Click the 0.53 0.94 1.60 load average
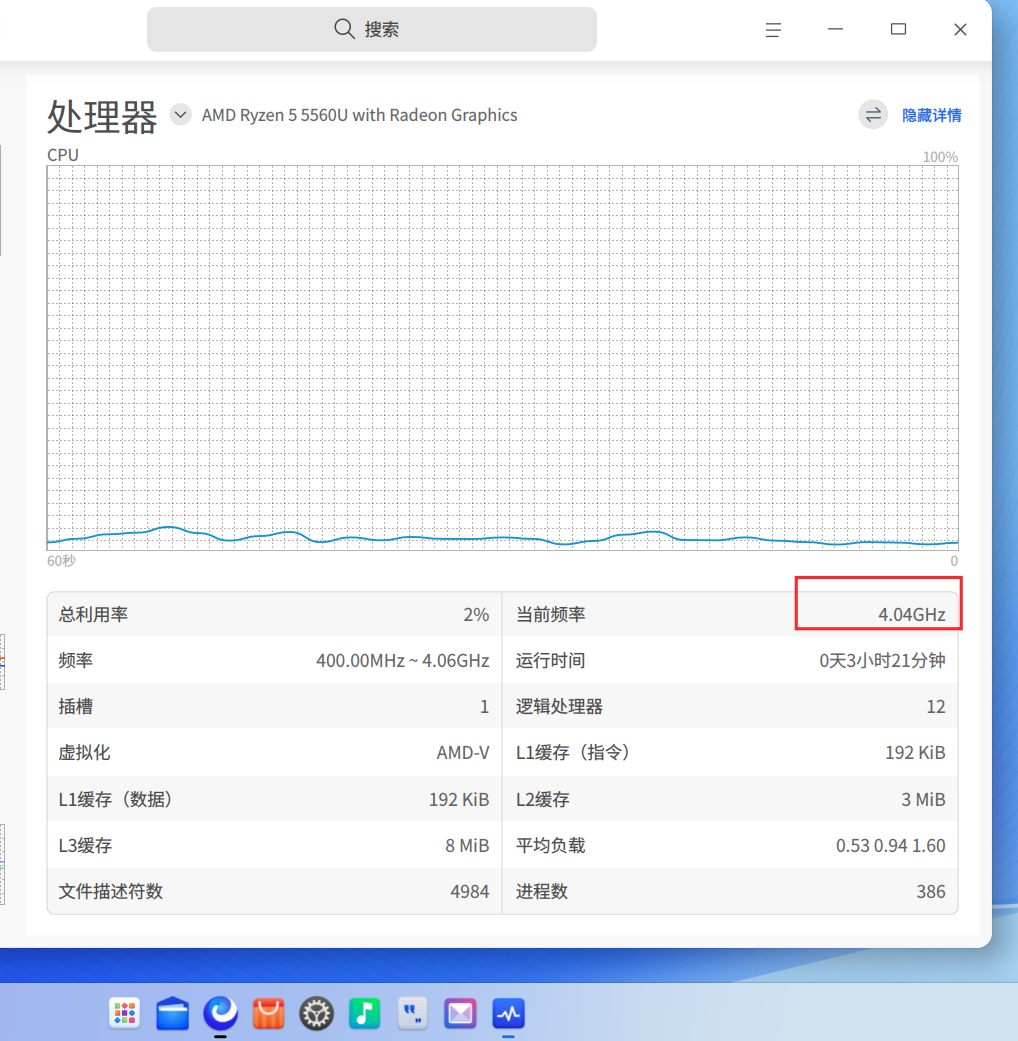This screenshot has height=1041, width=1018. tap(891, 845)
